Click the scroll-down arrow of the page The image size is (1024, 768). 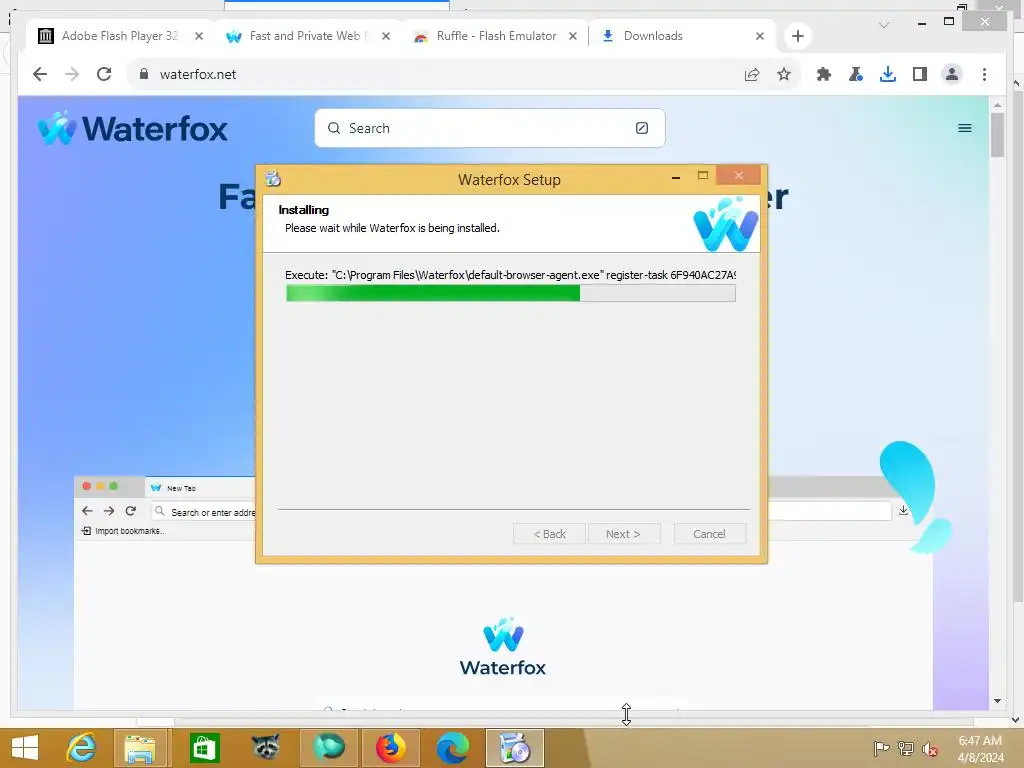(997, 701)
